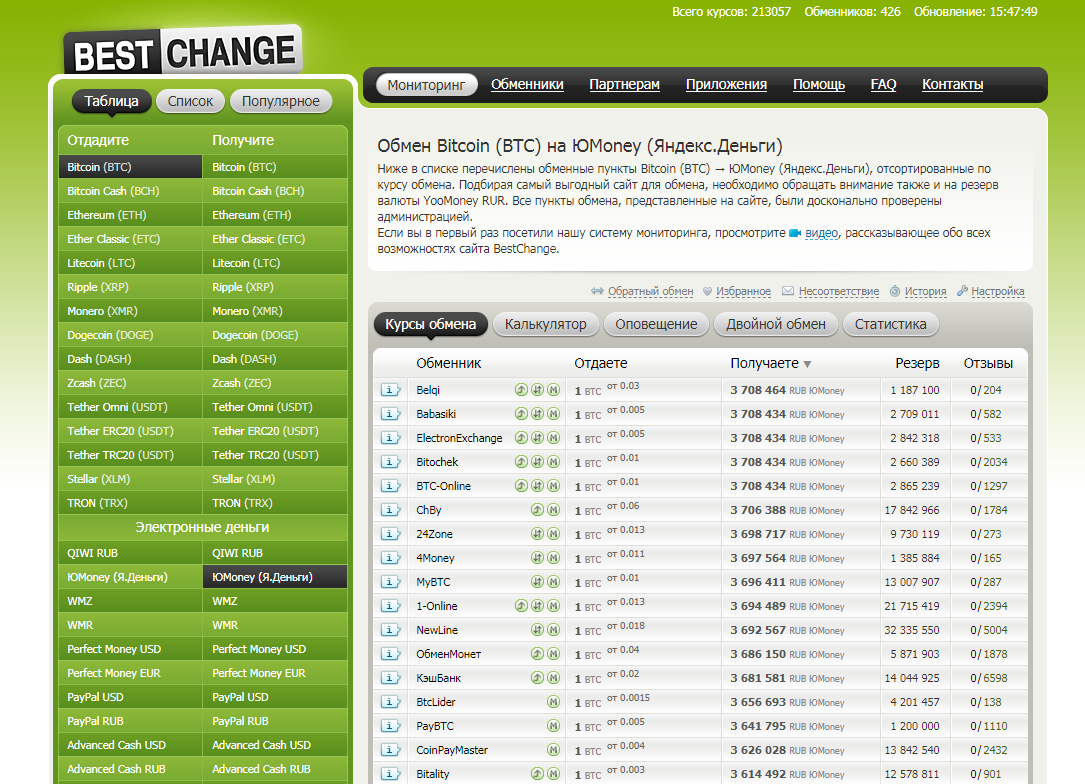Open the info icon for Babasiki

coord(390,414)
